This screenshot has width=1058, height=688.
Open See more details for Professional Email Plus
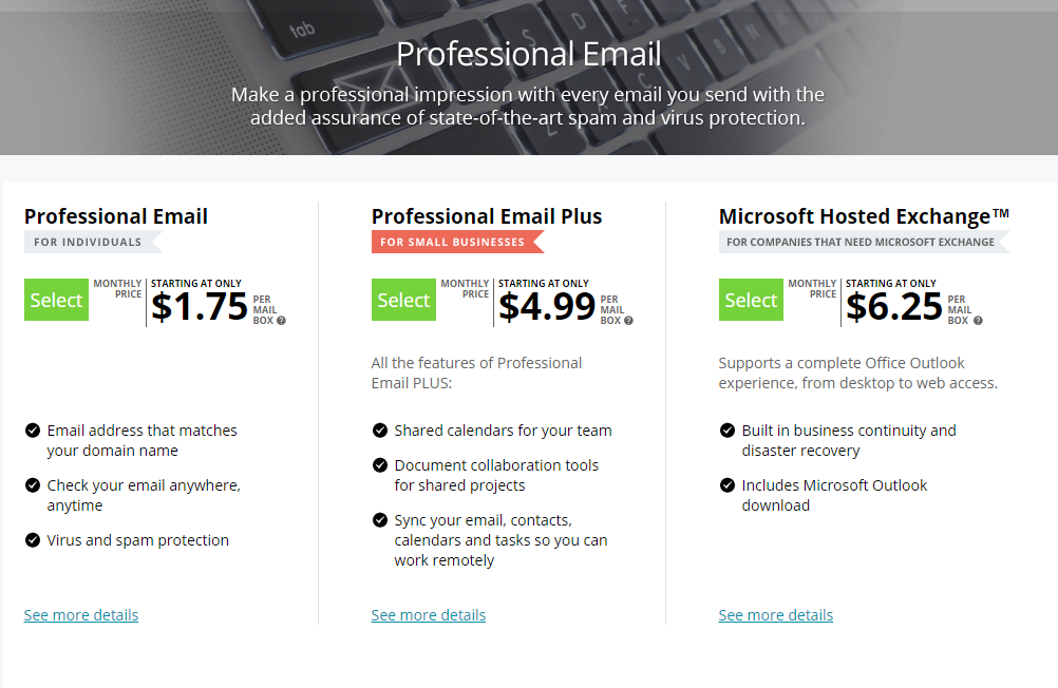[428, 615]
